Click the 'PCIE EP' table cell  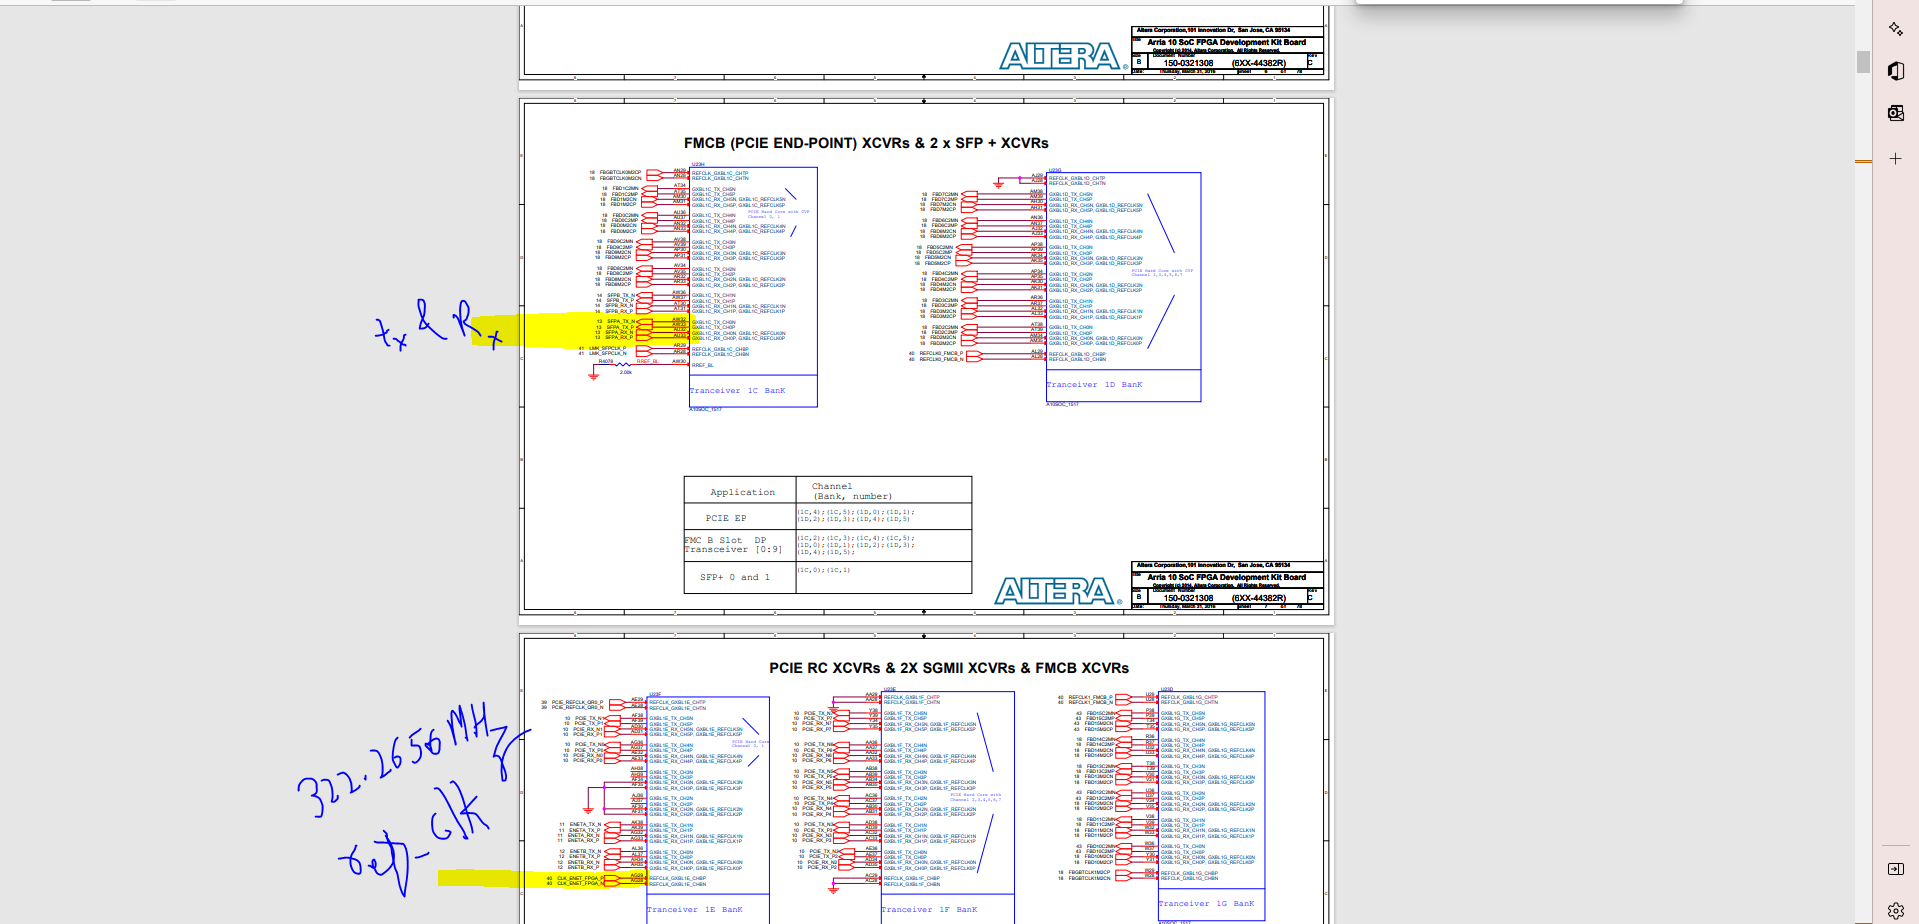741,518
